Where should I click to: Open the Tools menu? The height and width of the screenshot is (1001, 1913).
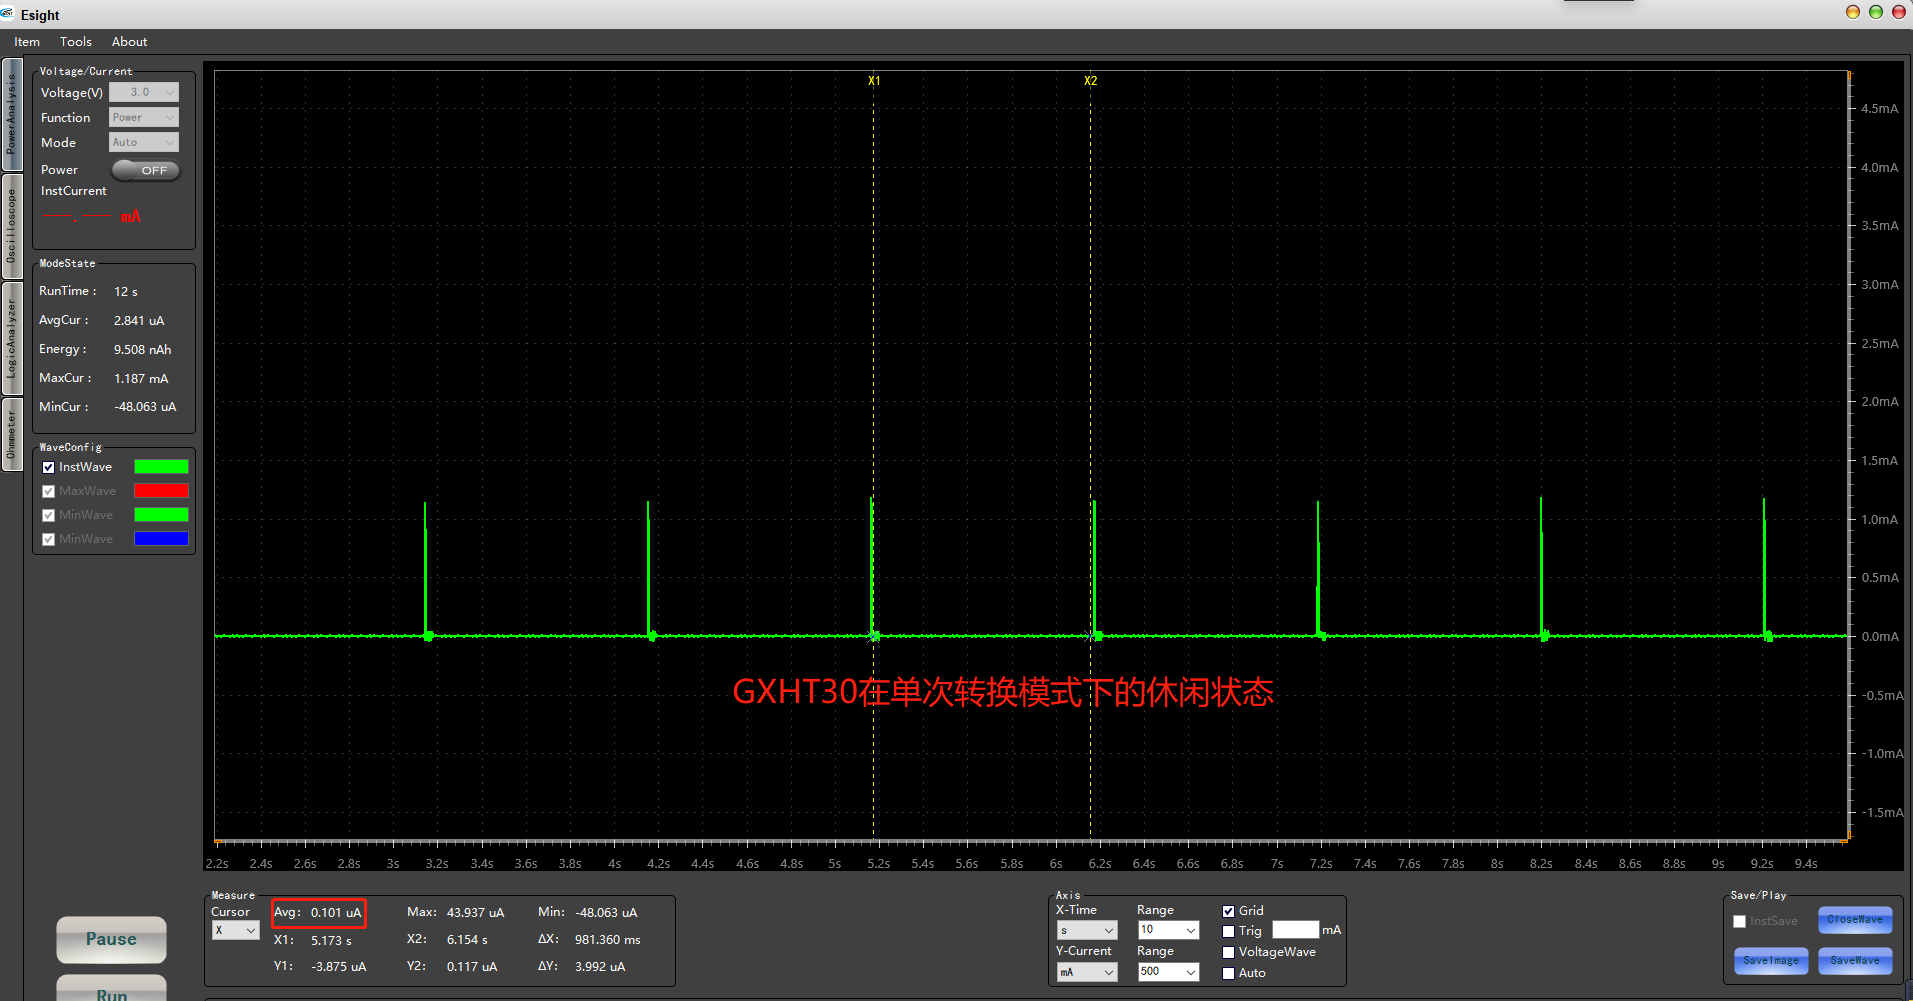tap(75, 42)
